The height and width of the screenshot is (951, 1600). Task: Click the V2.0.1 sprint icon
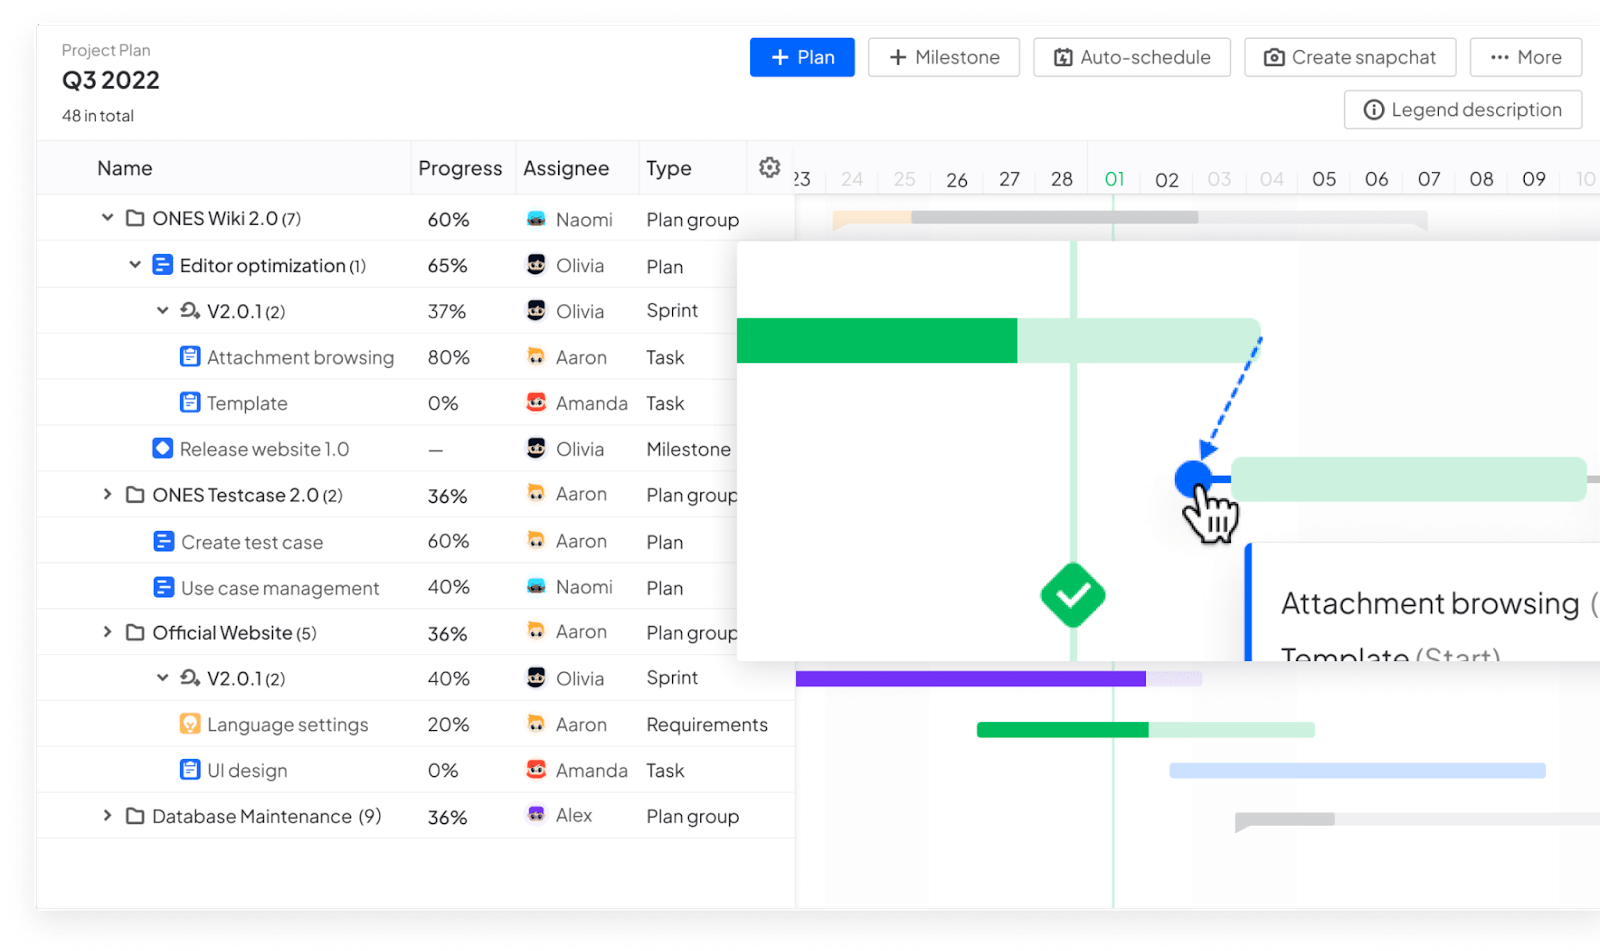(x=189, y=311)
